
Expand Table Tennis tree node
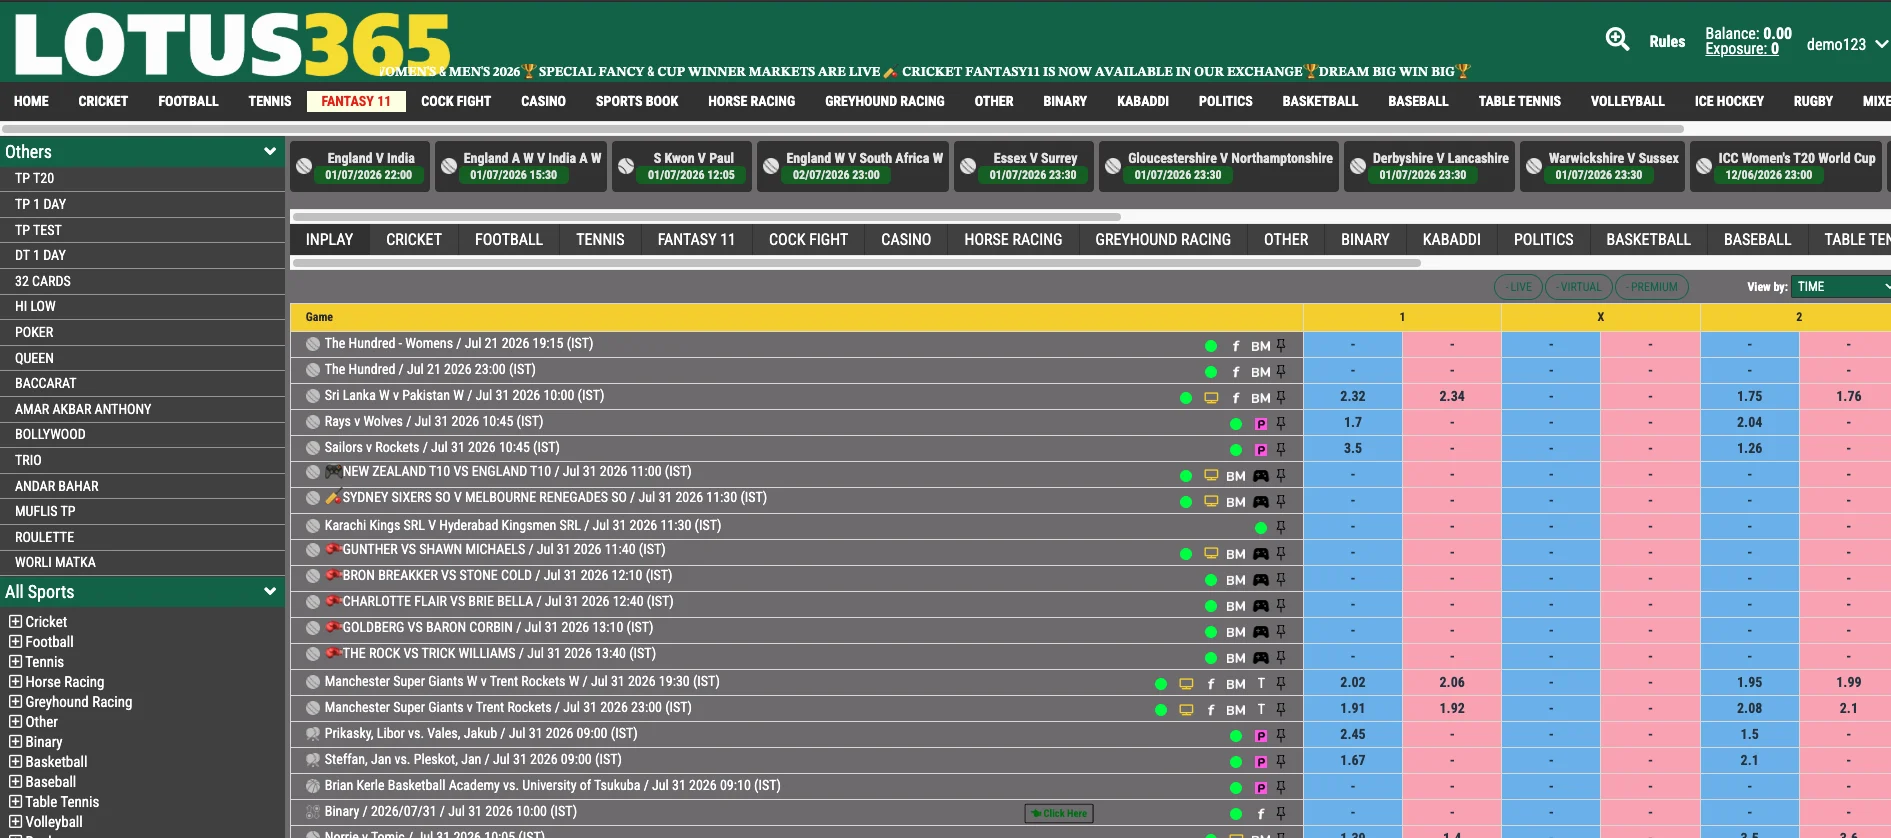pos(16,802)
